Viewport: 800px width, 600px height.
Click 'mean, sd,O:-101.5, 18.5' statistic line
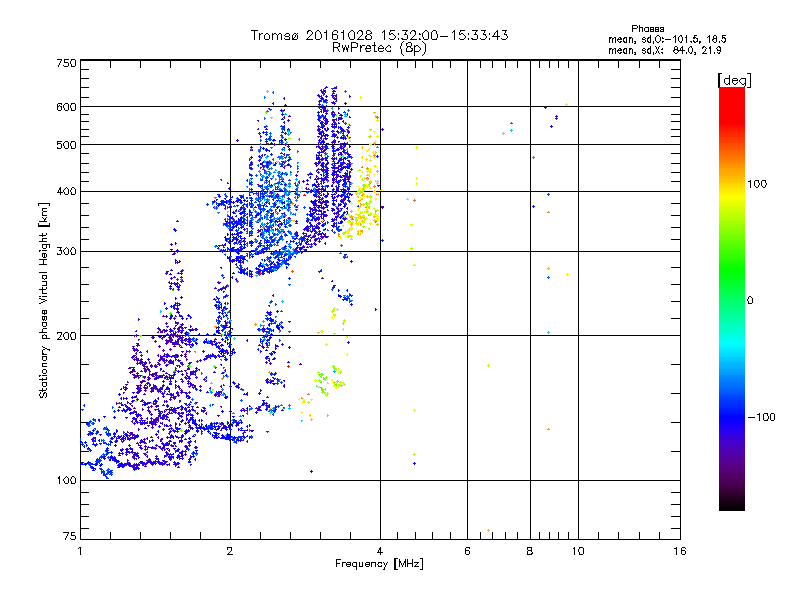click(667, 39)
